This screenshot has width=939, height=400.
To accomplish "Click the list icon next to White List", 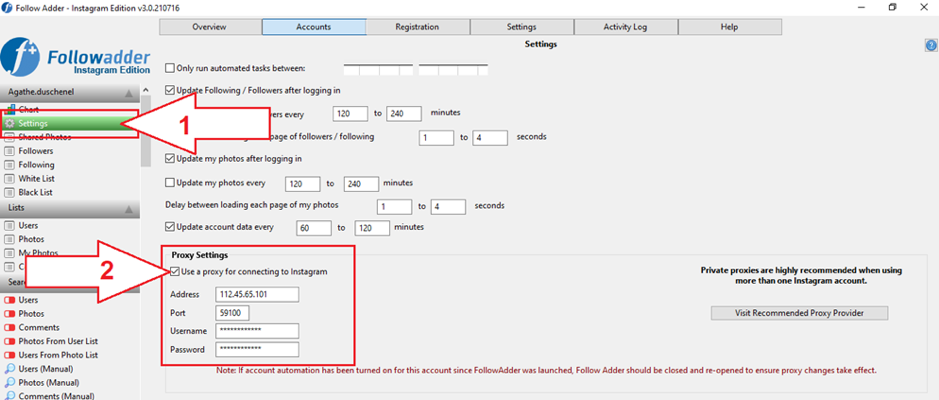I will pyautogui.click(x=10, y=178).
